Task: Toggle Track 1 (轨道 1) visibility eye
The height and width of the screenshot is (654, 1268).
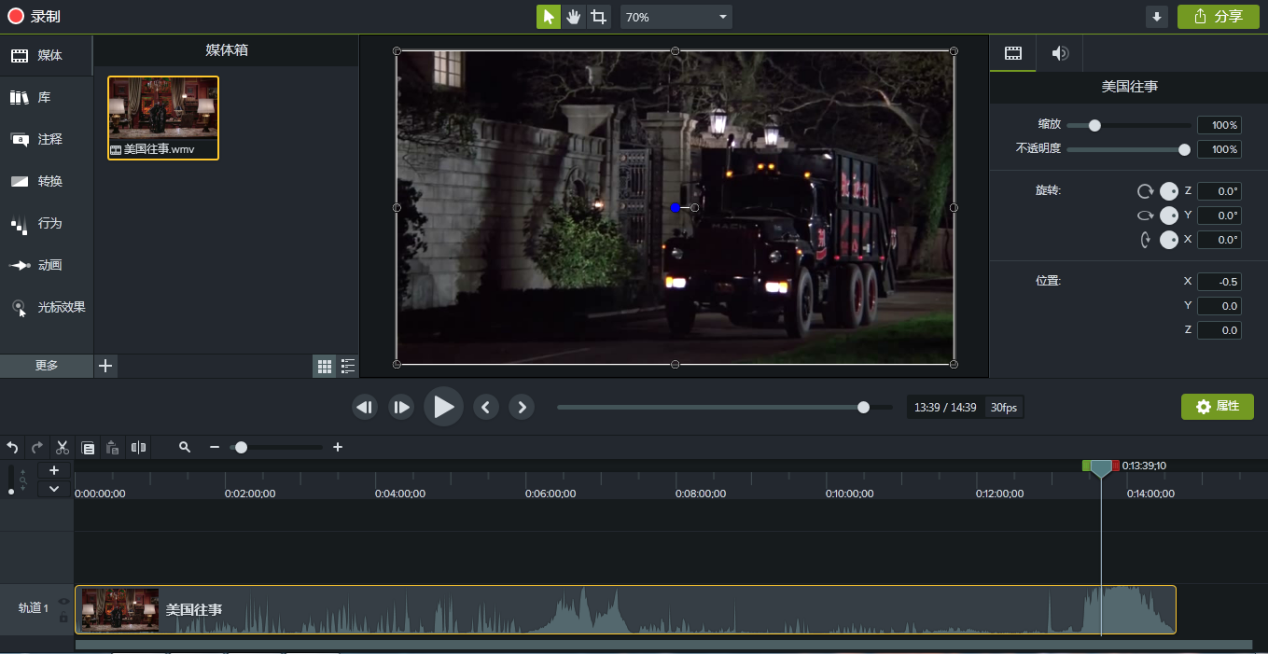Action: coord(64,601)
